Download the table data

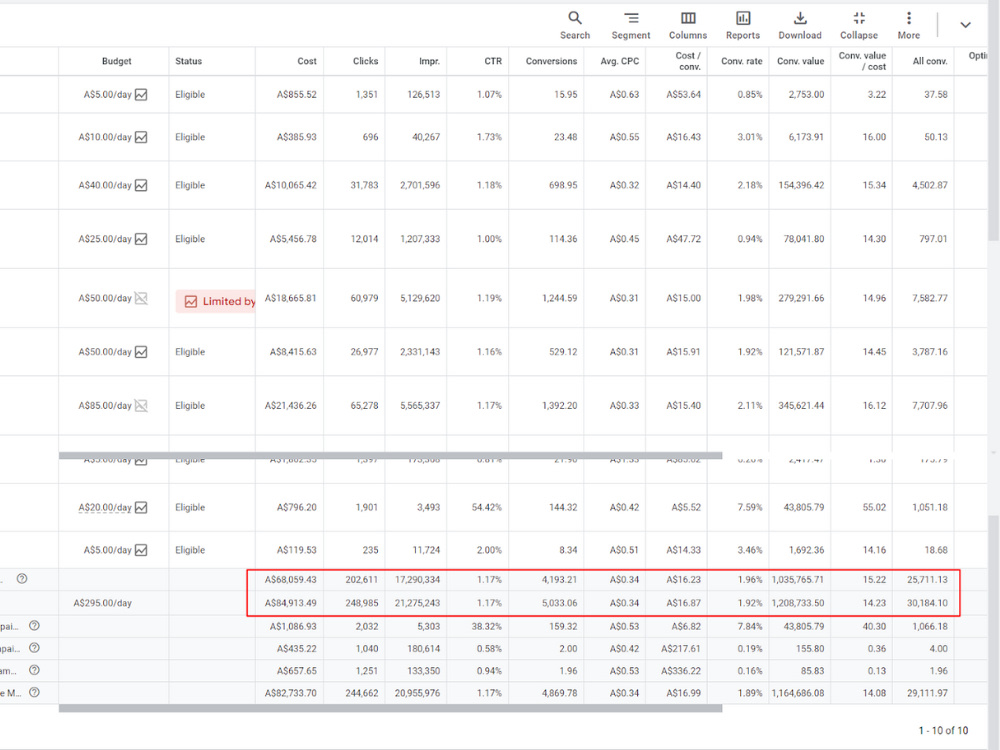(x=800, y=26)
